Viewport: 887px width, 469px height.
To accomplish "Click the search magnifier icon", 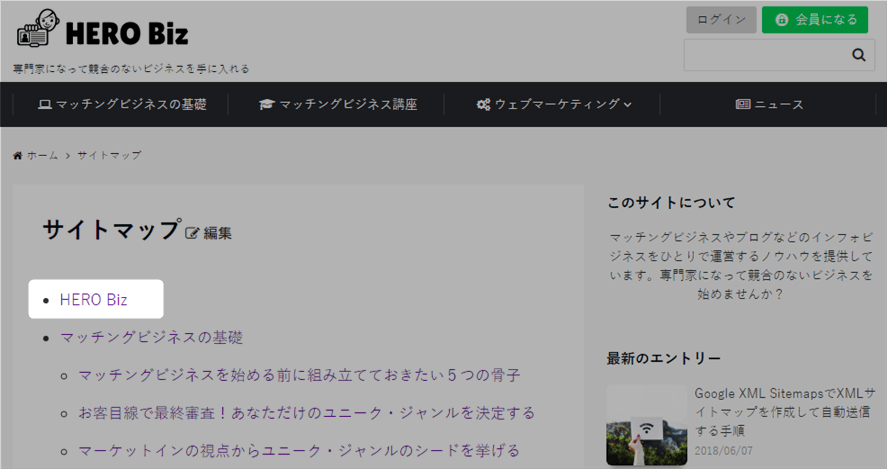I will point(859,55).
